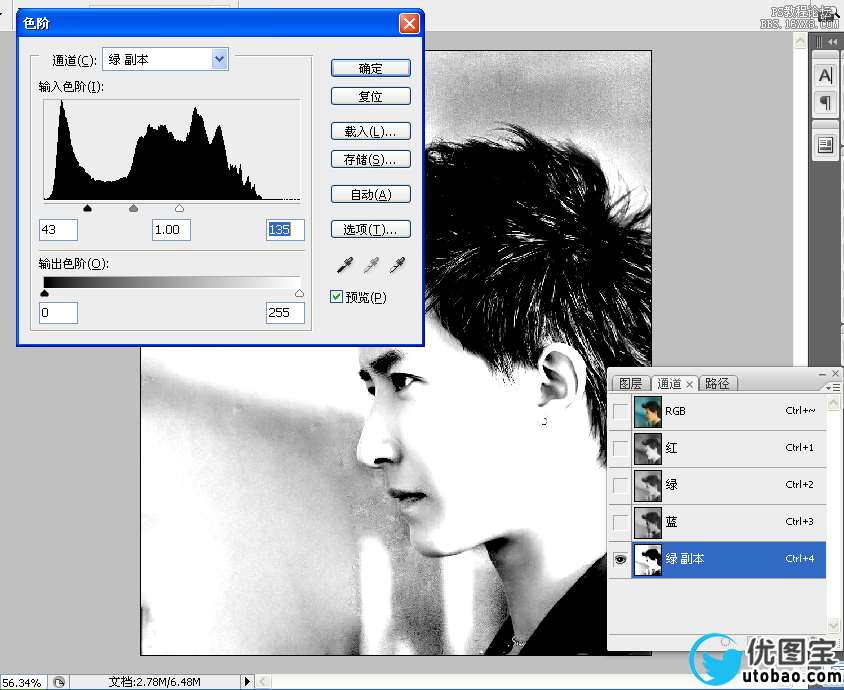The image size is (844, 690).
Task: Switch to the 图层 (Layers) tab
Action: [630, 384]
